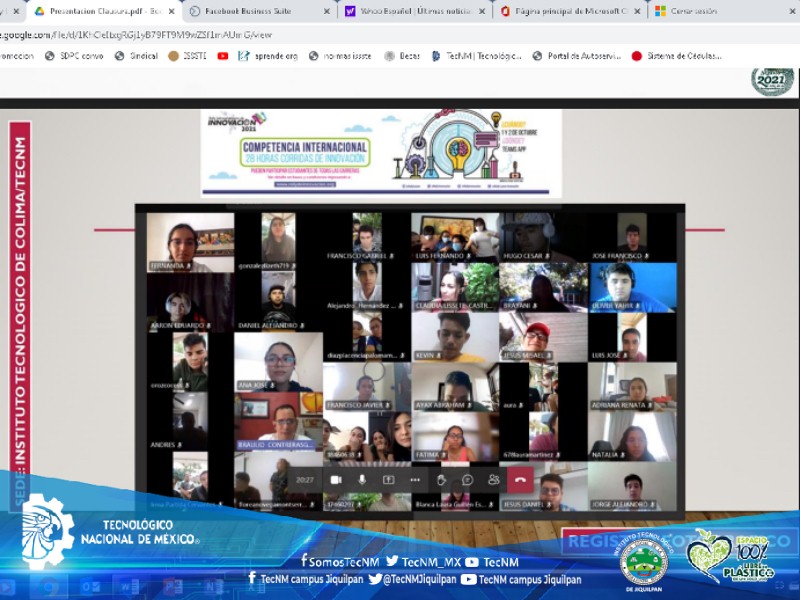This screenshot has width=800, height=600.
Task: Select the DANIEL ALEJANDRO video tile
Action: [278, 300]
